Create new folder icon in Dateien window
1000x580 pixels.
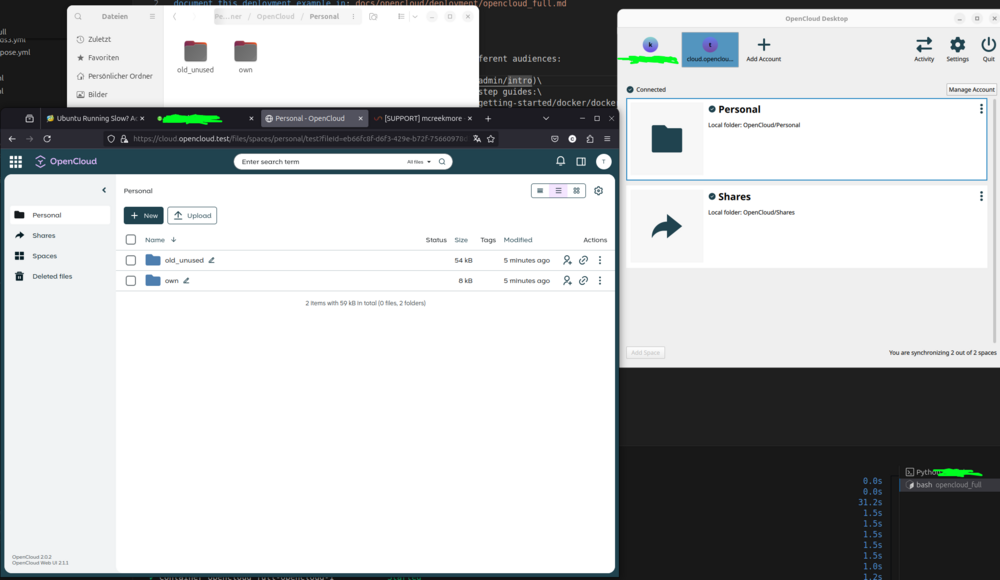coord(373,17)
